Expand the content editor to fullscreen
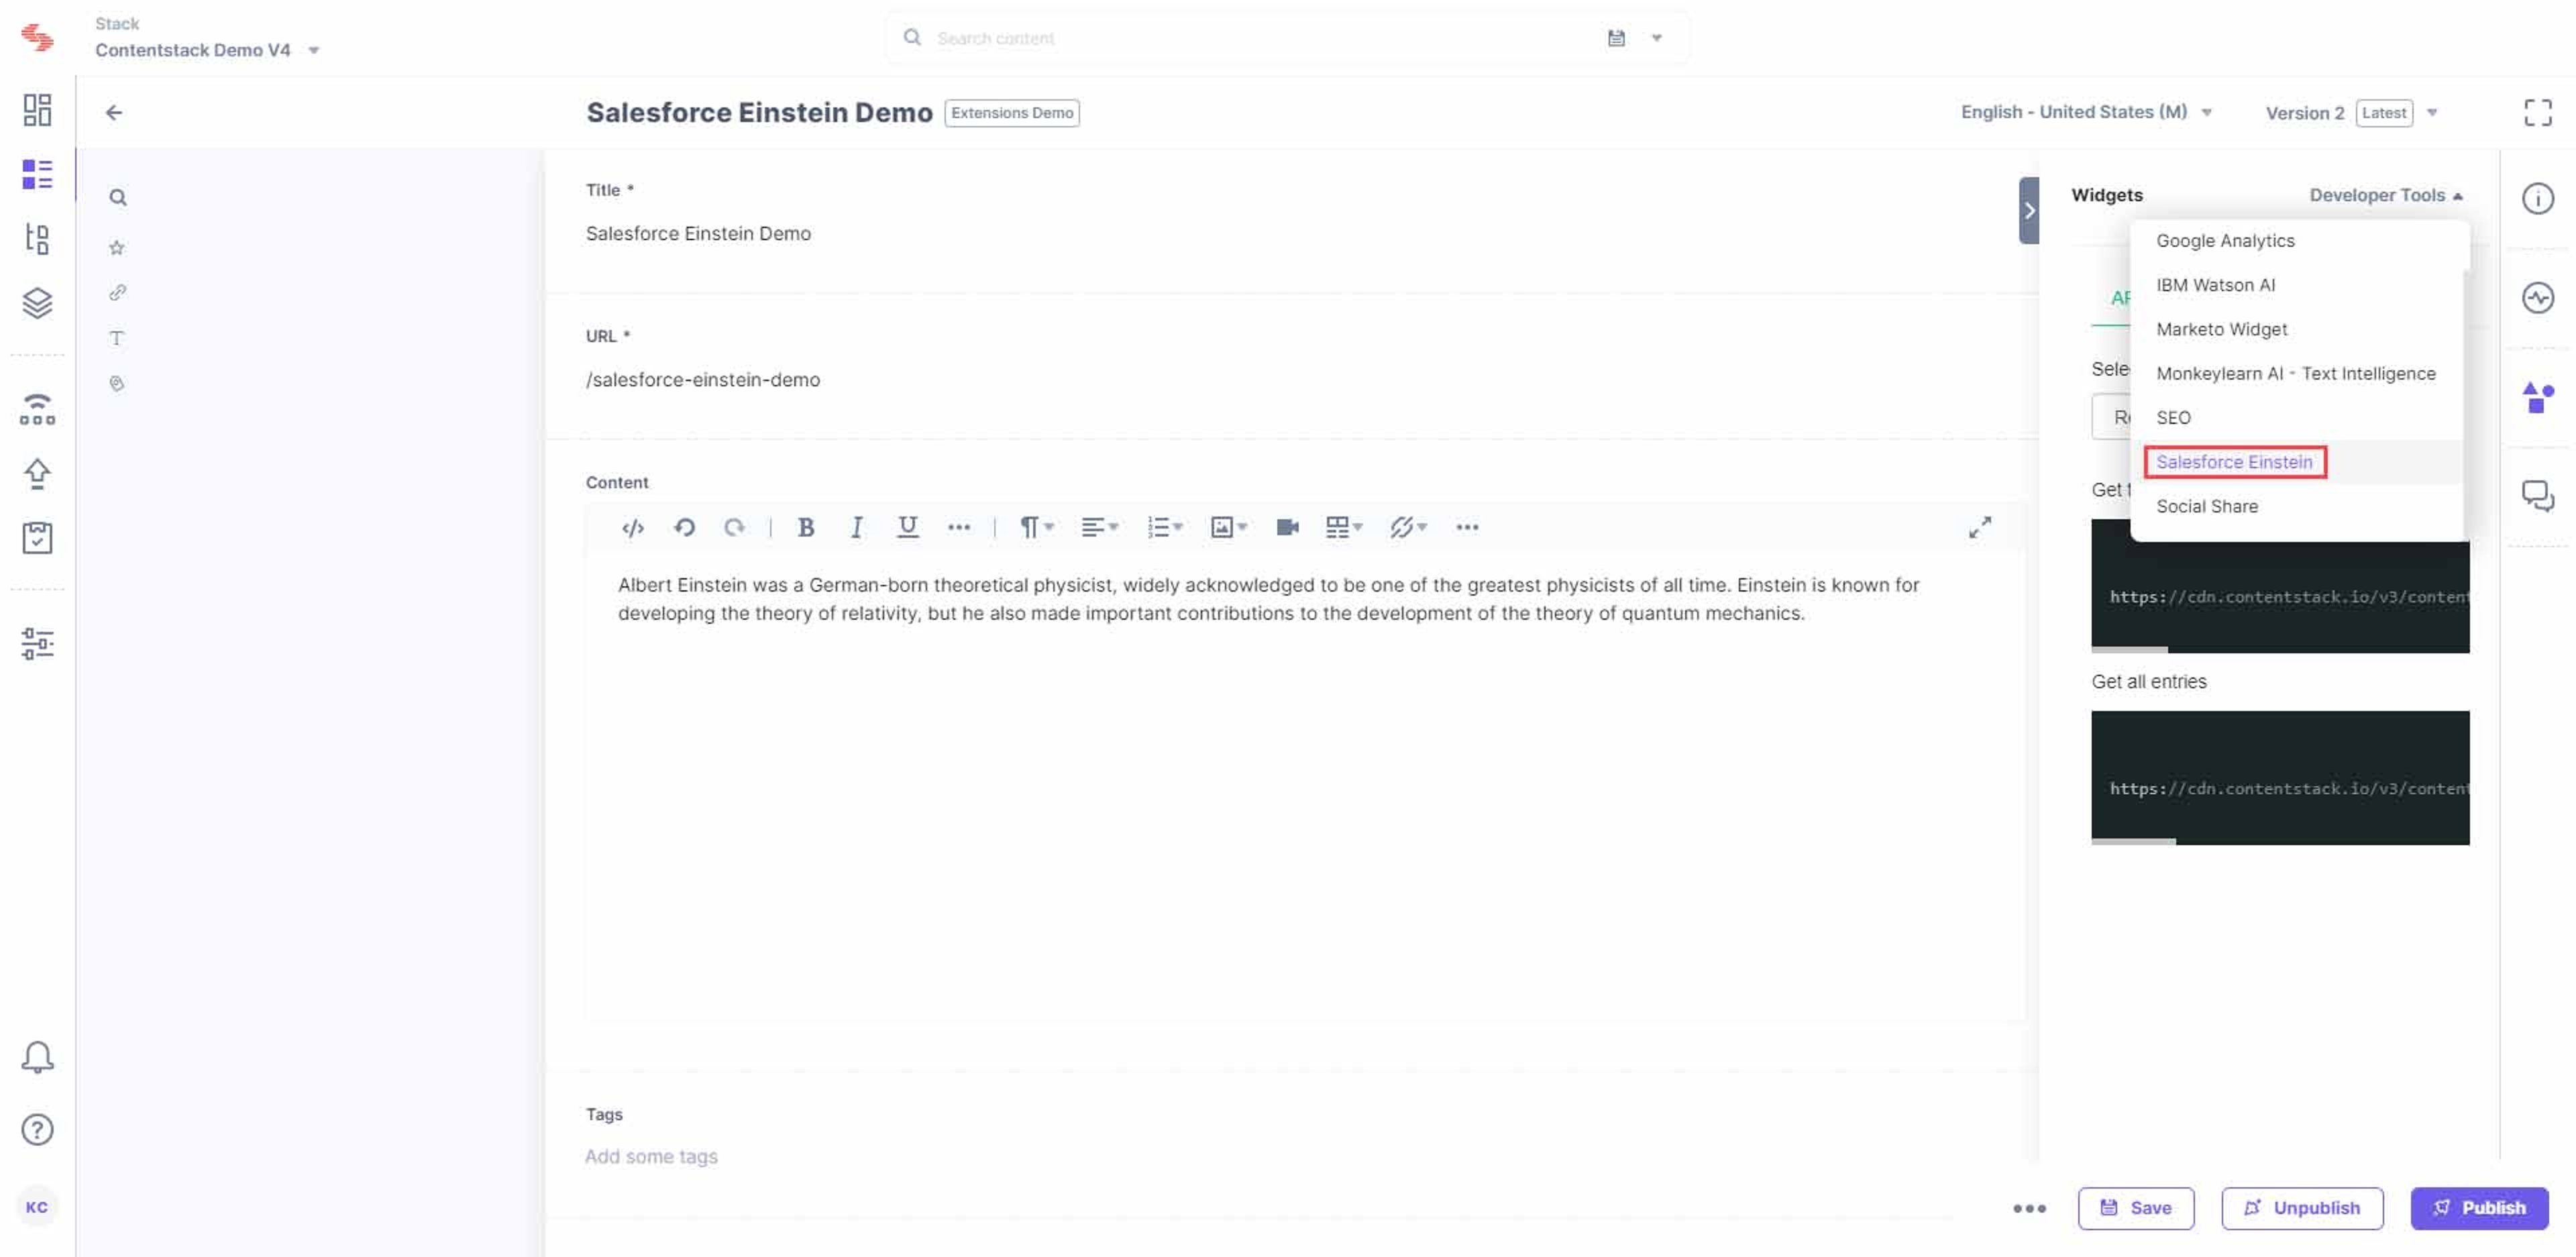The width and height of the screenshot is (2576, 1257). click(1980, 527)
